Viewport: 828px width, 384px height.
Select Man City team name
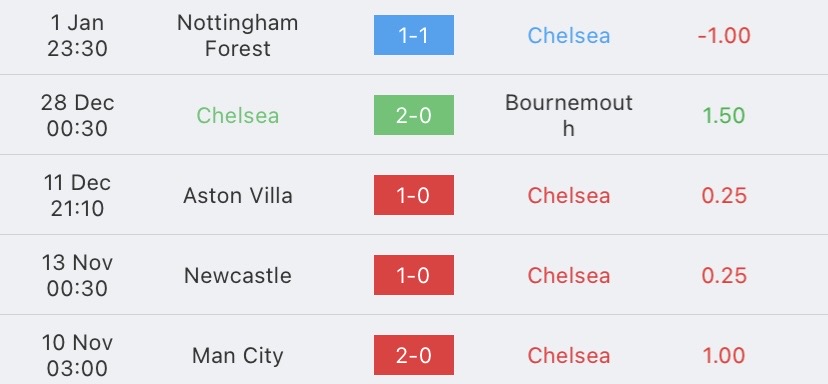pyautogui.click(x=238, y=355)
